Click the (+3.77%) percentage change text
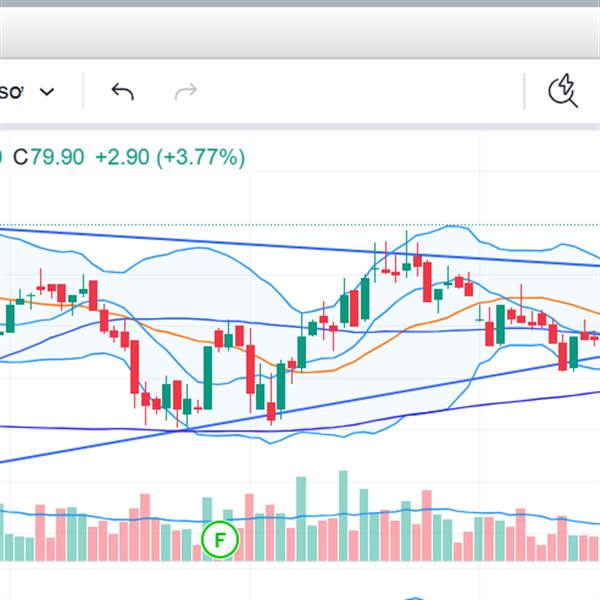 point(200,157)
